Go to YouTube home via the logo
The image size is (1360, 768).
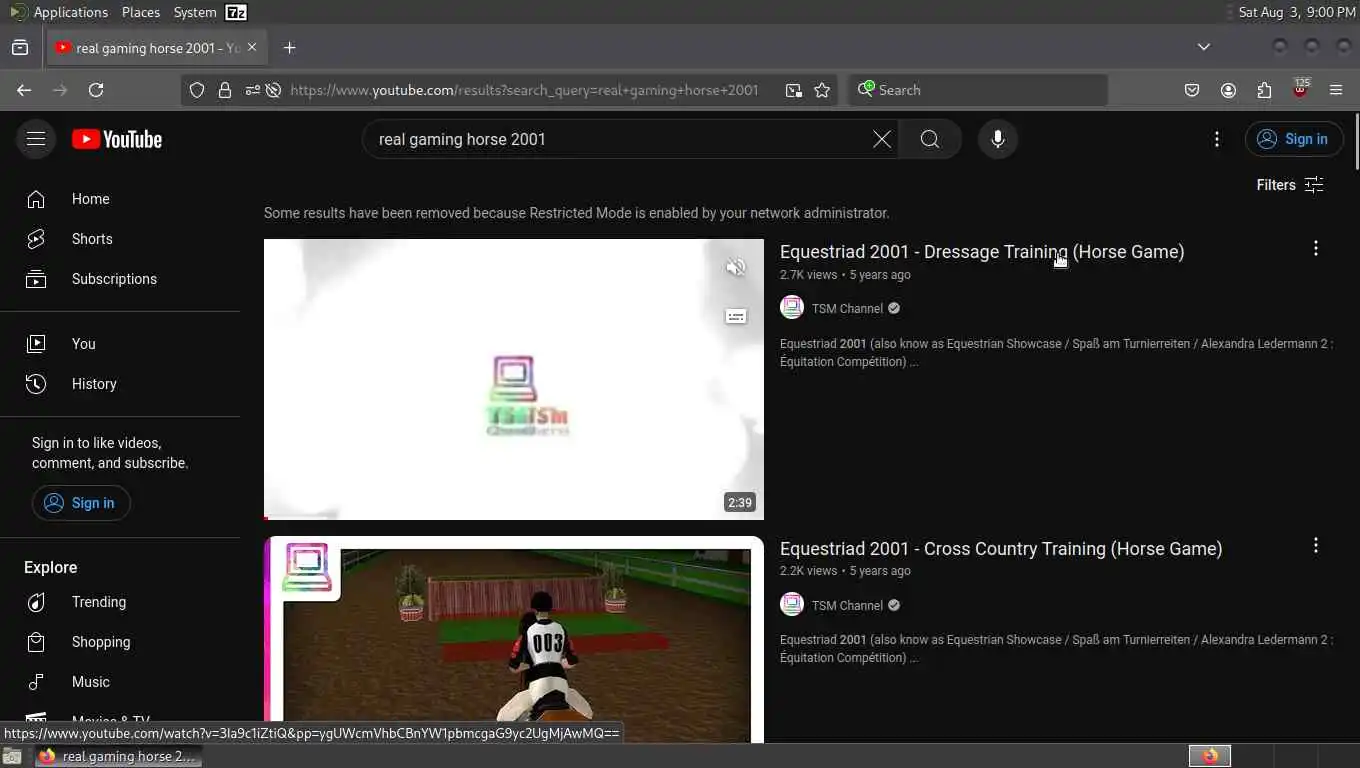point(117,139)
